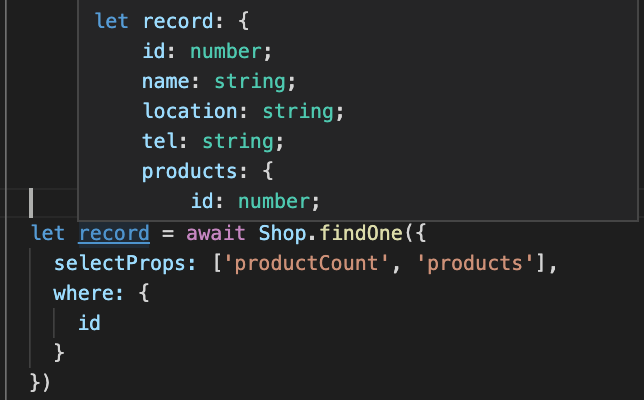This screenshot has height=400, width=644.
Task: Click the let keyword before record assignment
Action: [48, 234]
